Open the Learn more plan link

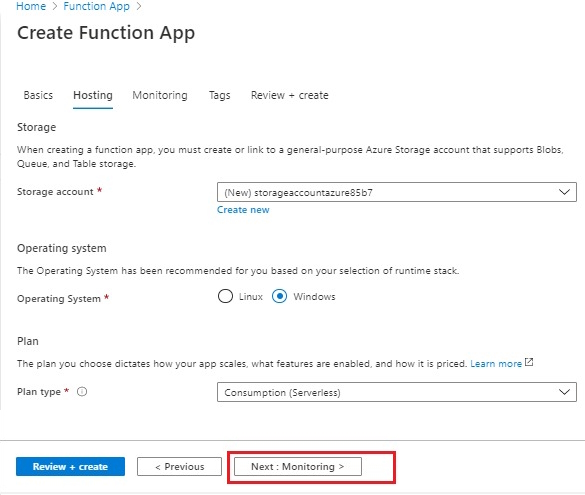click(x=496, y=364)
